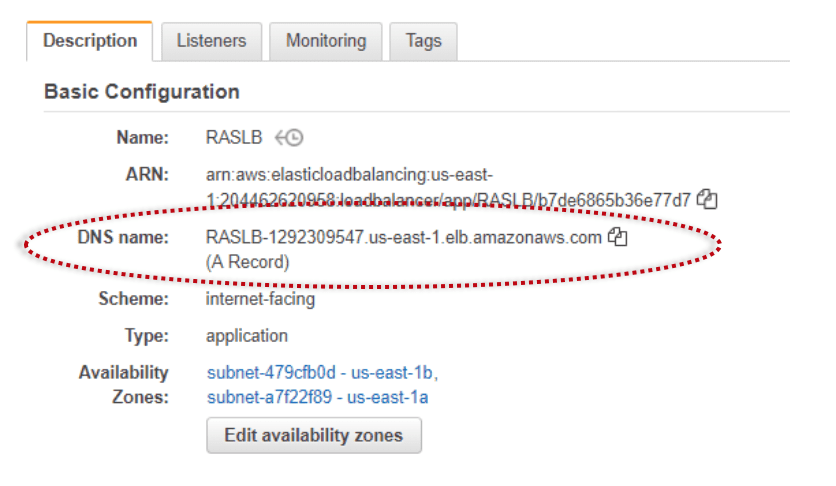Copy the DNS name using its clipboard icon
This screenshot has height=486, width=836.
(x=618, y=237)
